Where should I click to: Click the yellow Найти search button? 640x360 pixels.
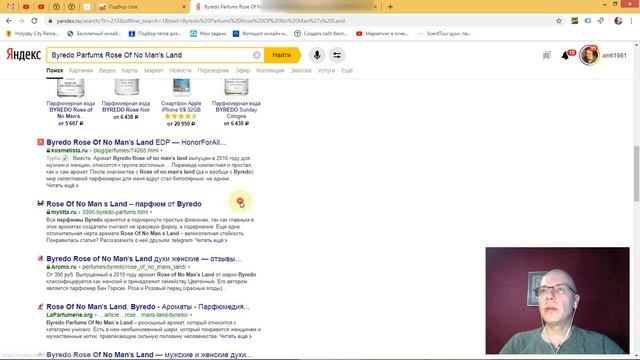point(282,55)
